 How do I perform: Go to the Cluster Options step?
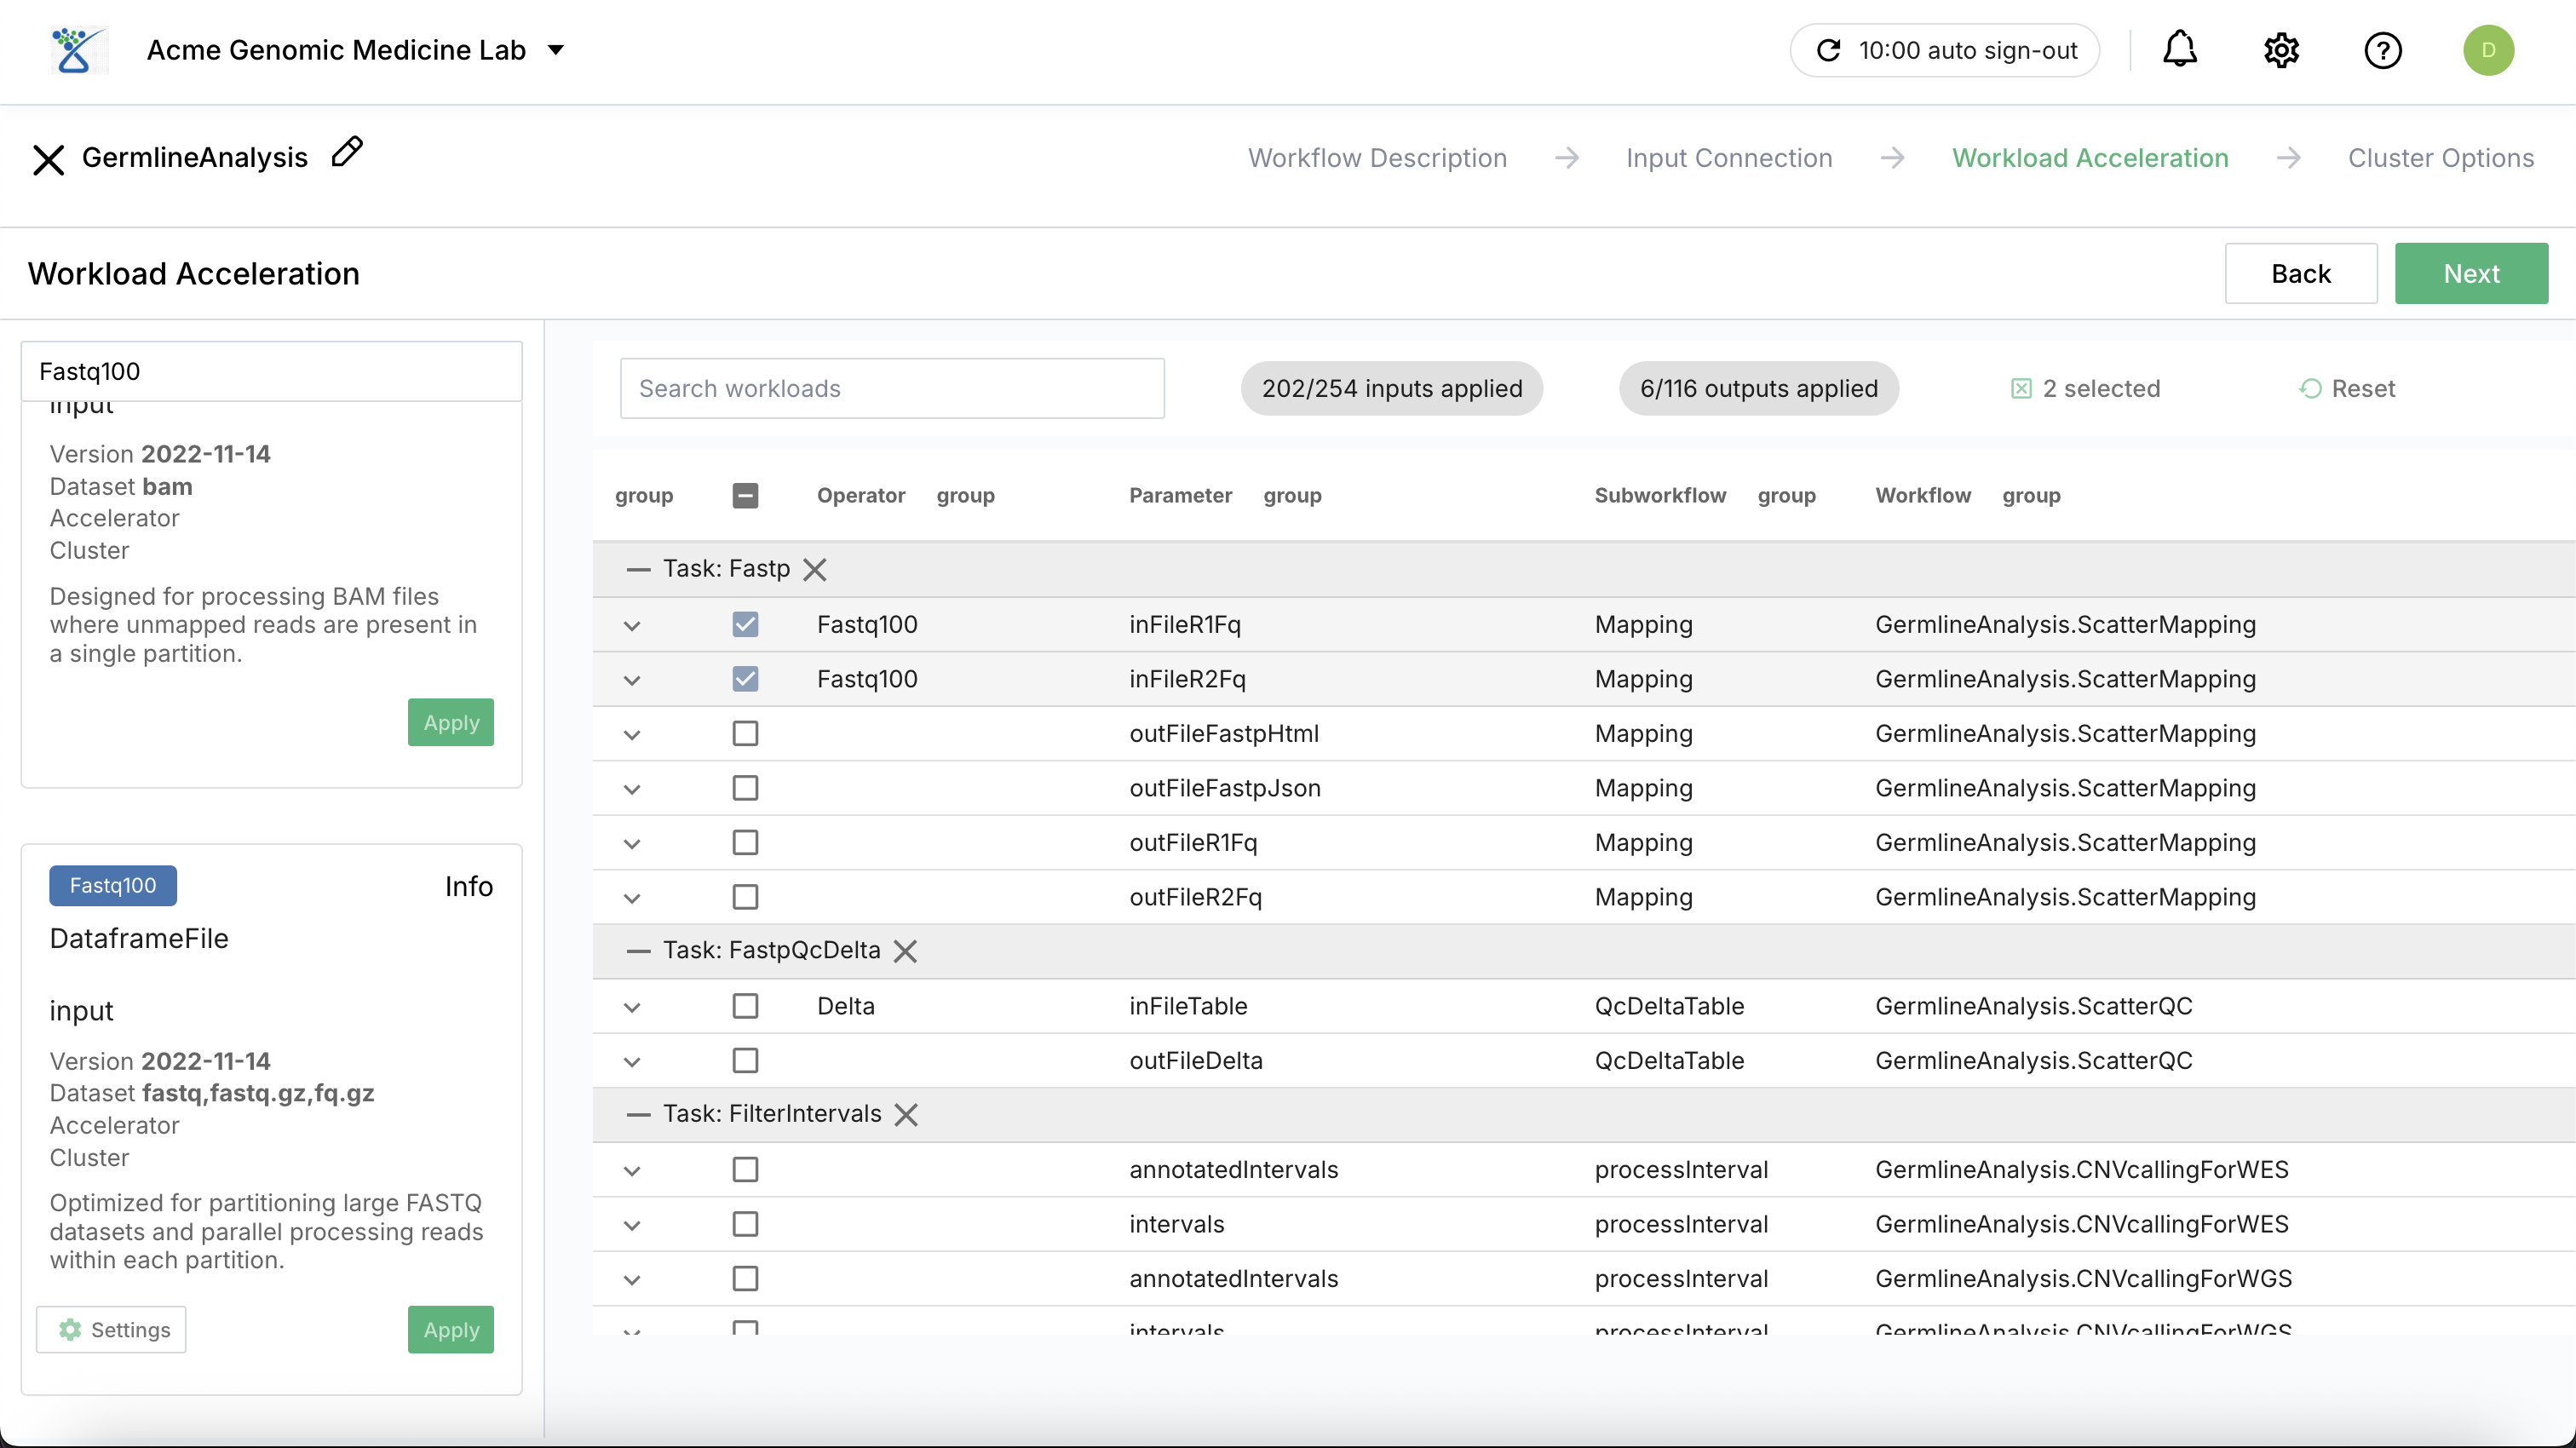pos(2440,158)
